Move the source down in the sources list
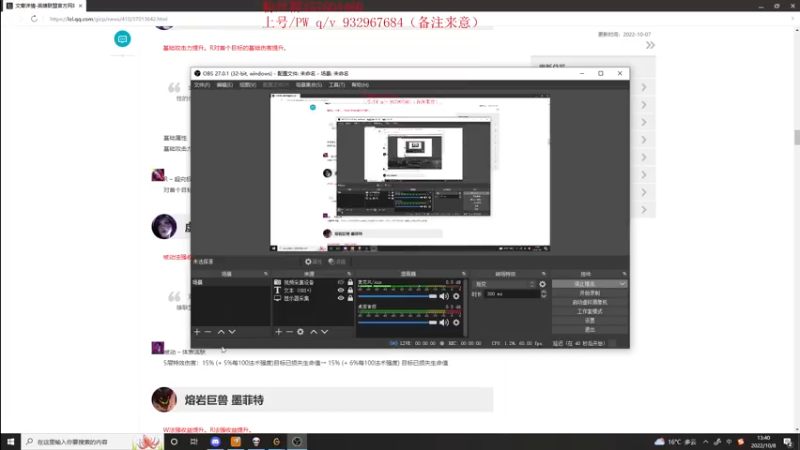800x450 pixels. click(324, 332)
